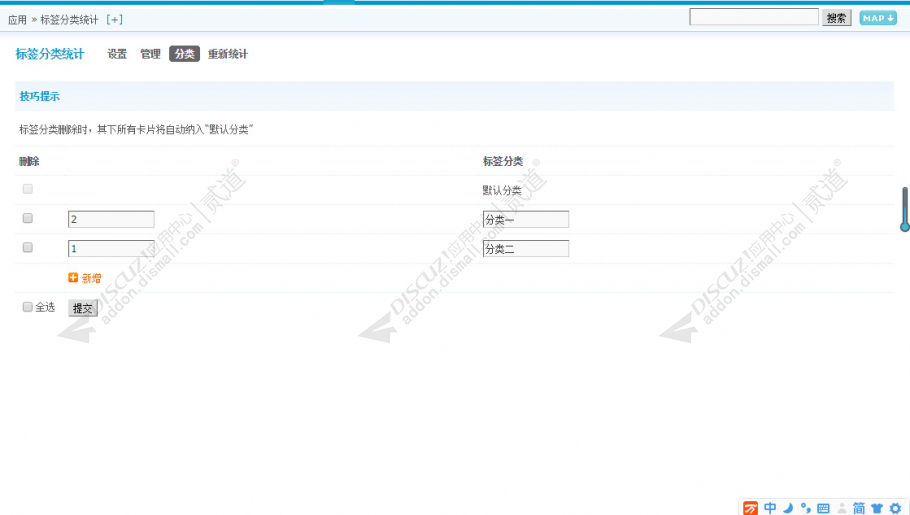Open the 重新统计 tab
Image resolution: width=910 pixels, height=515 pixels.
point(228,54)
